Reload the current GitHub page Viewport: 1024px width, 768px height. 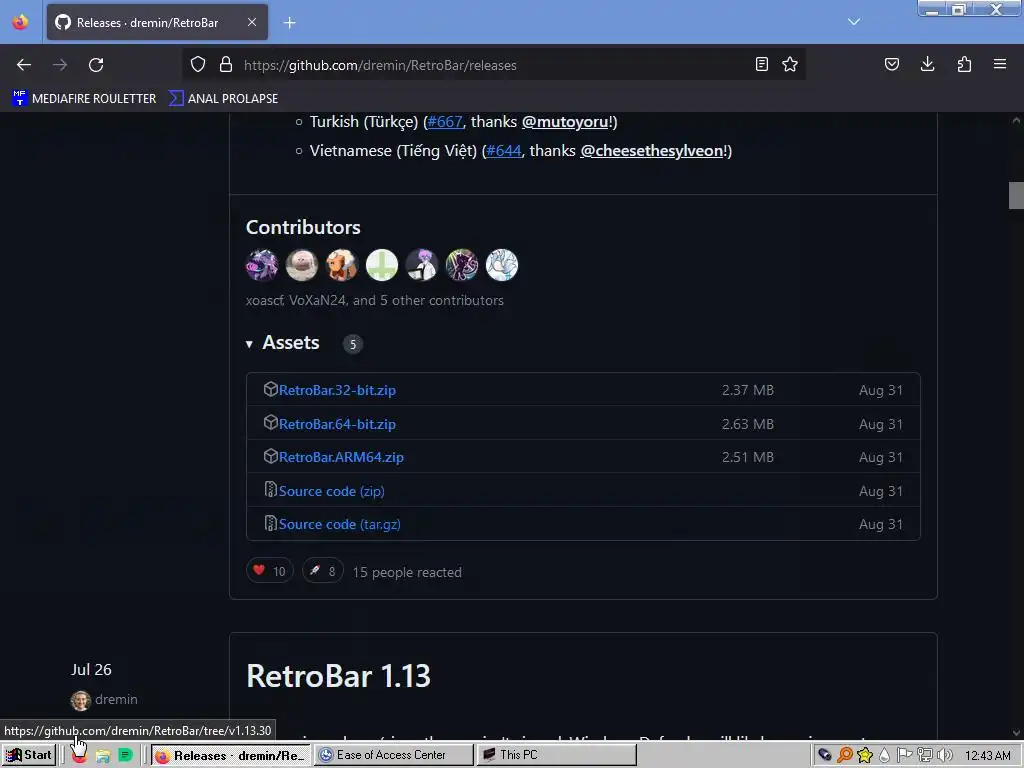[96, 65]
